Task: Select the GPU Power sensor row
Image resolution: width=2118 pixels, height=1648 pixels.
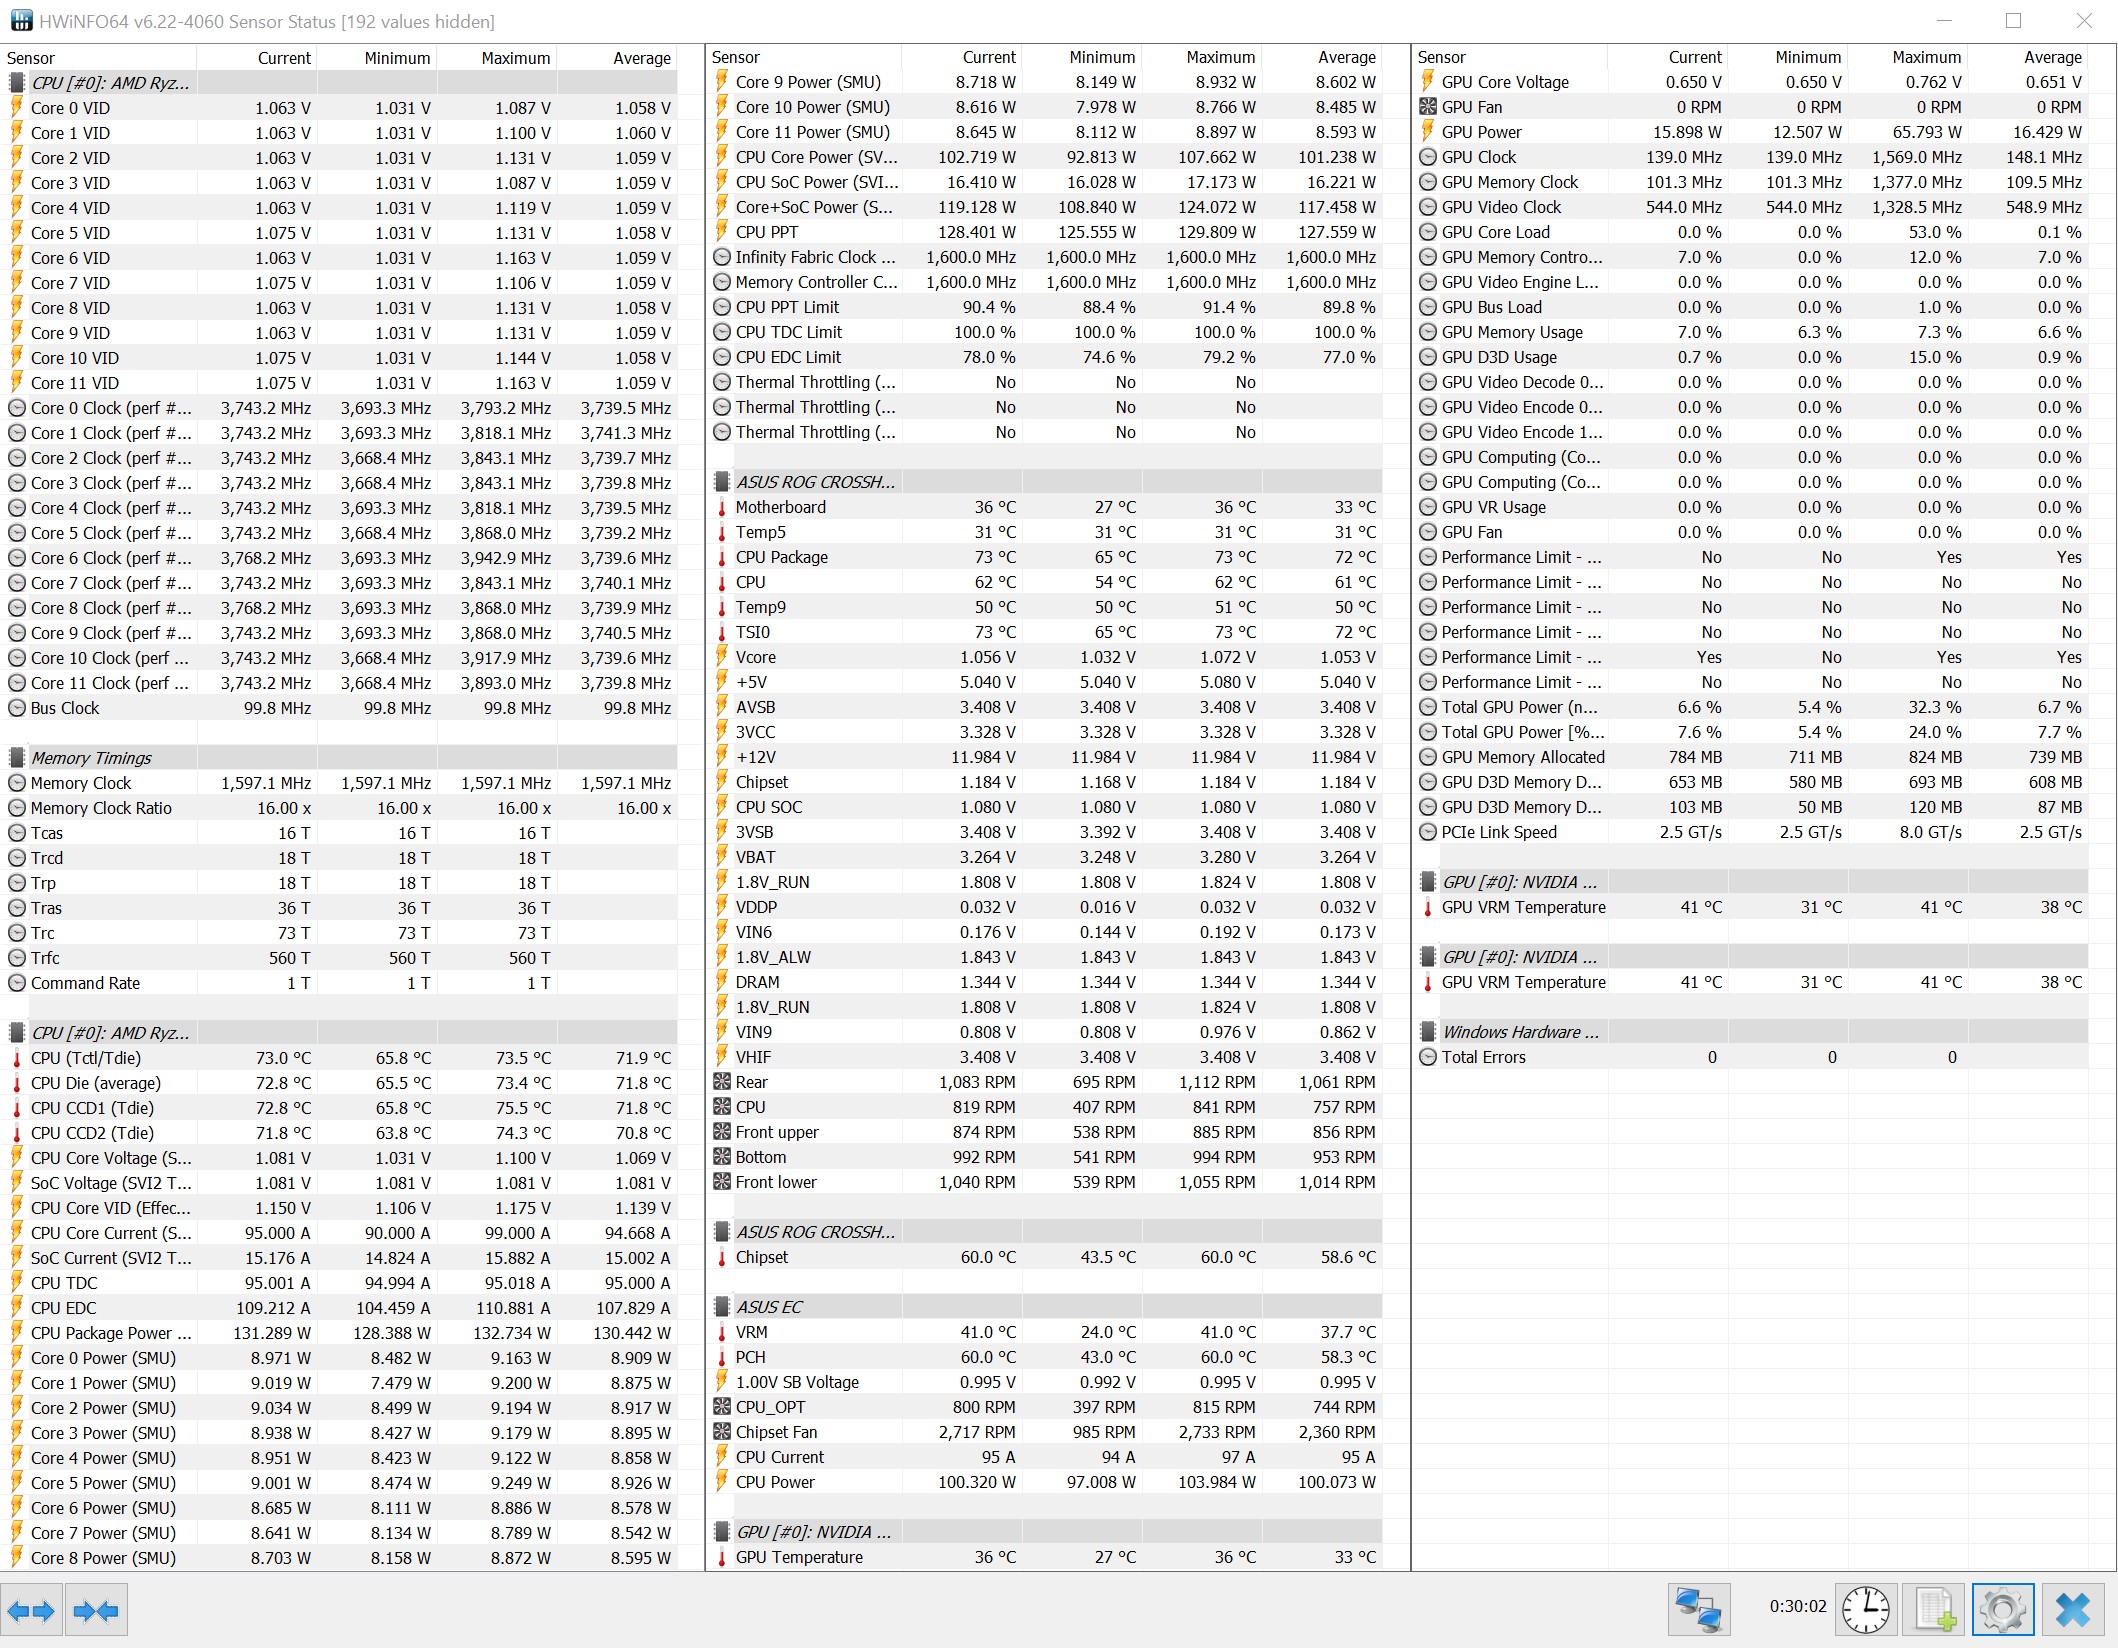Action: 1481,132
